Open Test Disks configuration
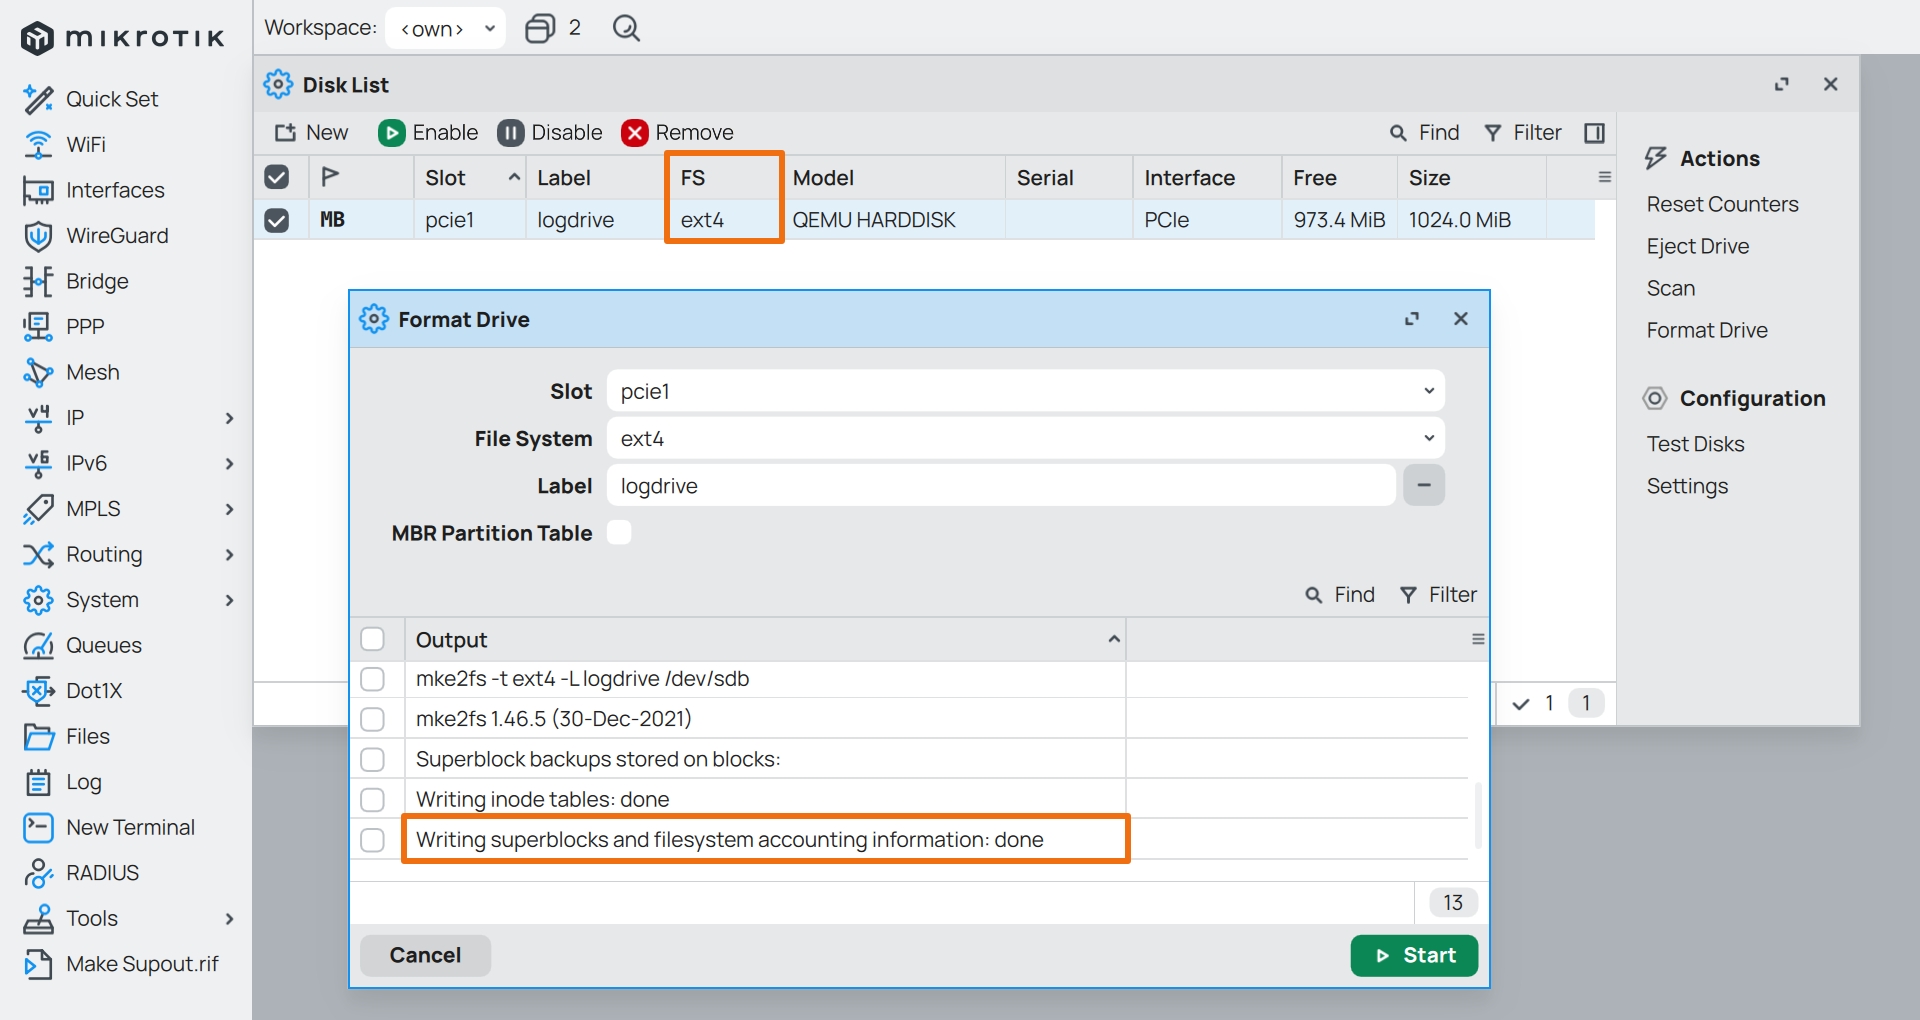Viewport: 1920px width, 1020px height. (x=1695, y=444)
